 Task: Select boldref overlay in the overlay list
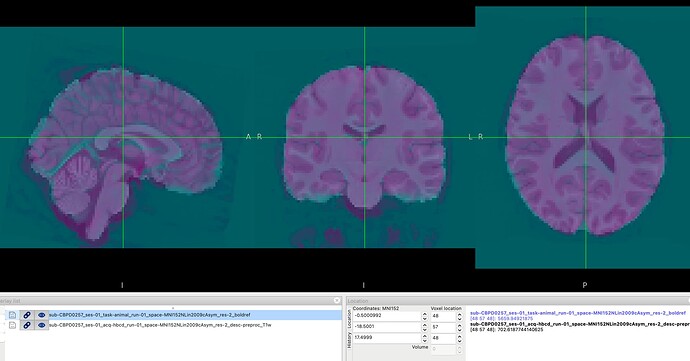194,315
